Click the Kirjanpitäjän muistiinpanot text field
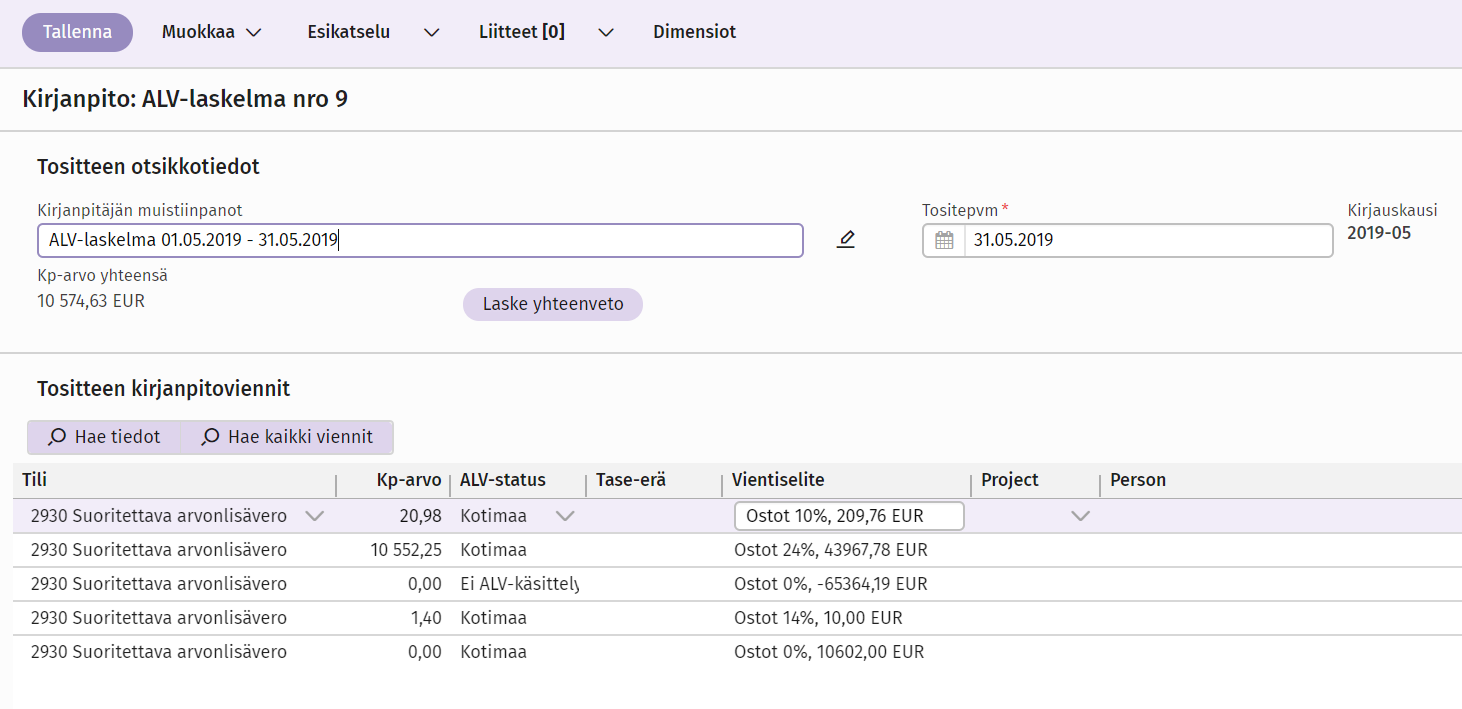1462x709 pixels. pos(420,240)
